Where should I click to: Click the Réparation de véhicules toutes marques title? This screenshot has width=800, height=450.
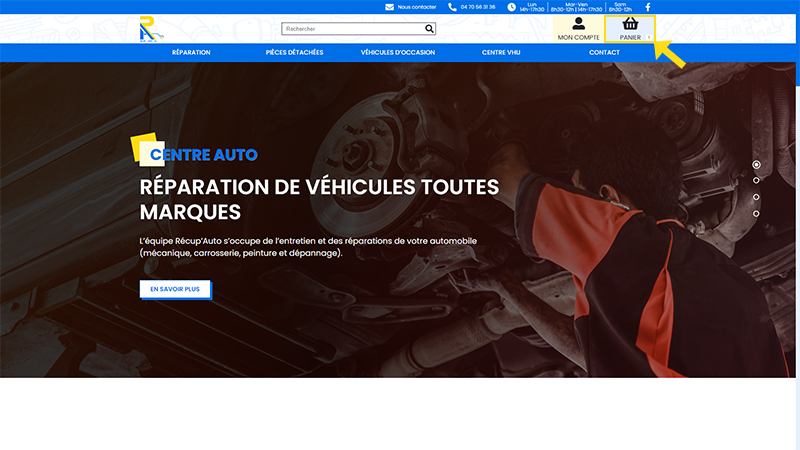point(319,199)
